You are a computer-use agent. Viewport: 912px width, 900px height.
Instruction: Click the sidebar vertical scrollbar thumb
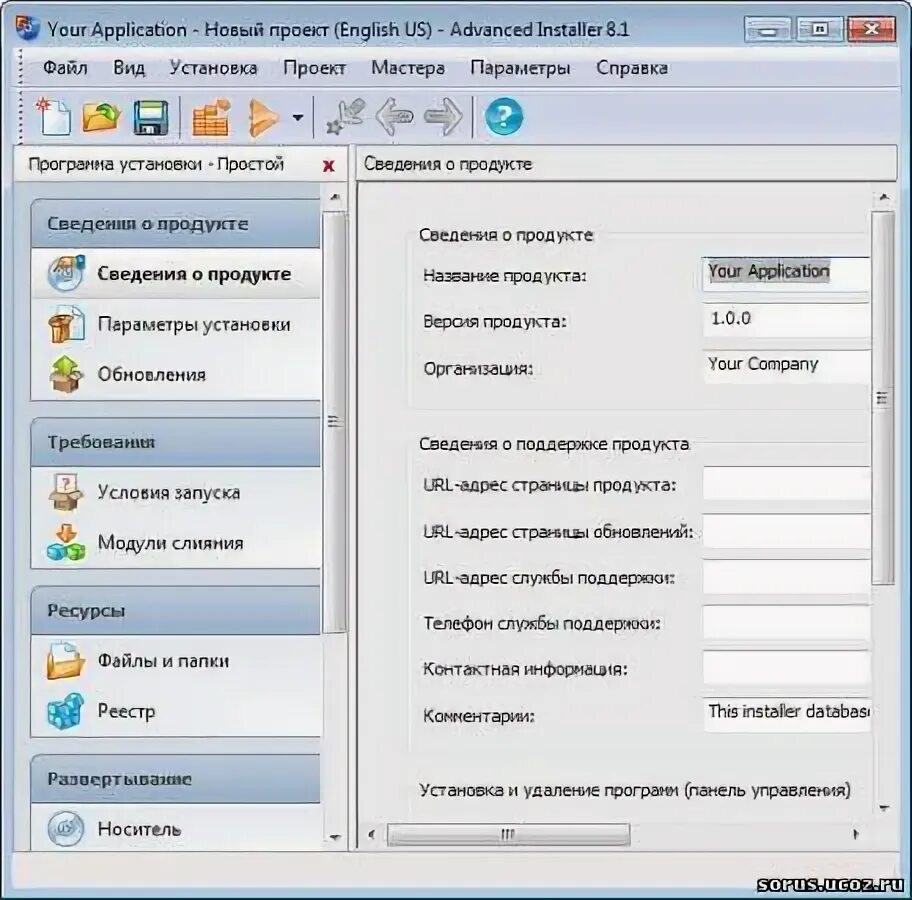335,421
